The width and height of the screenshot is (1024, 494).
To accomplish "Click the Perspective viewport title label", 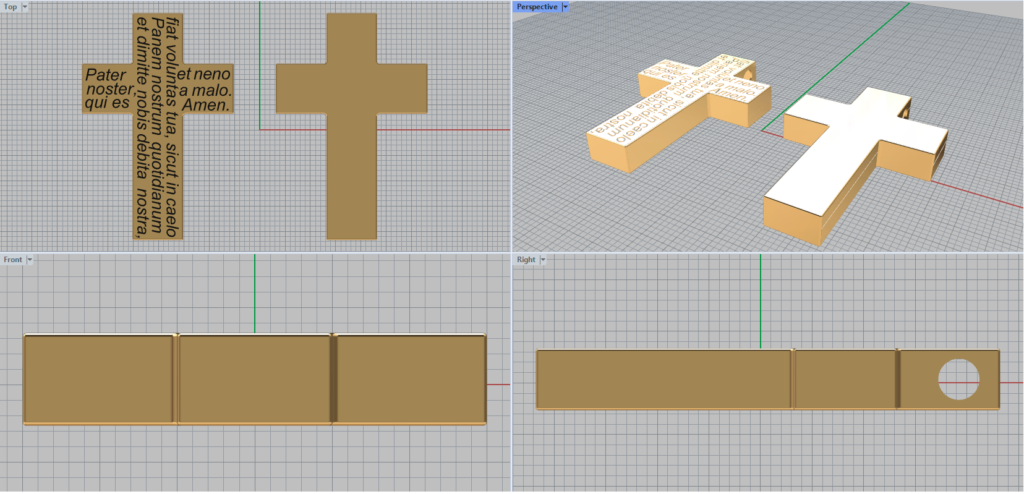I will click(536, 6).
